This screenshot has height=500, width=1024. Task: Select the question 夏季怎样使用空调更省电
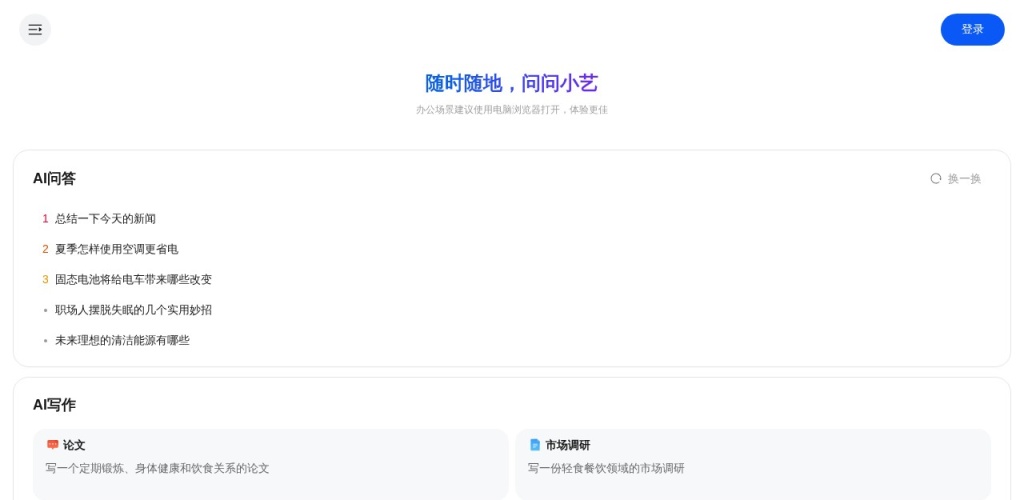pyautogui.click(x=116, y=249)
